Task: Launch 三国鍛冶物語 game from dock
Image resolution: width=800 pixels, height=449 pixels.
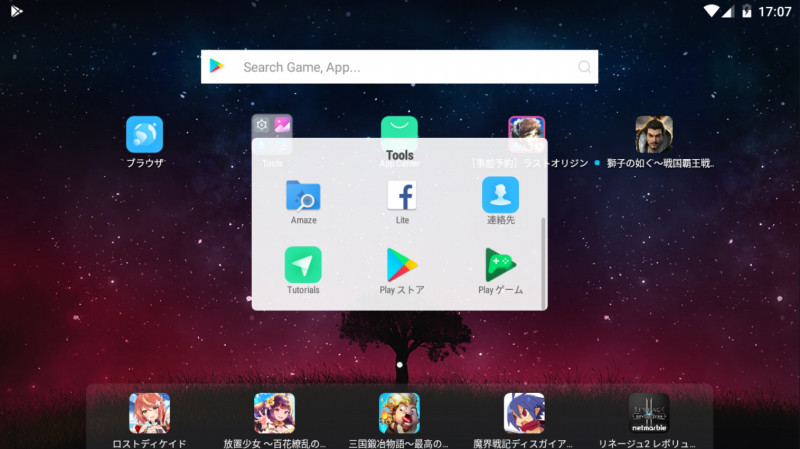Action: tap(399, 413)
